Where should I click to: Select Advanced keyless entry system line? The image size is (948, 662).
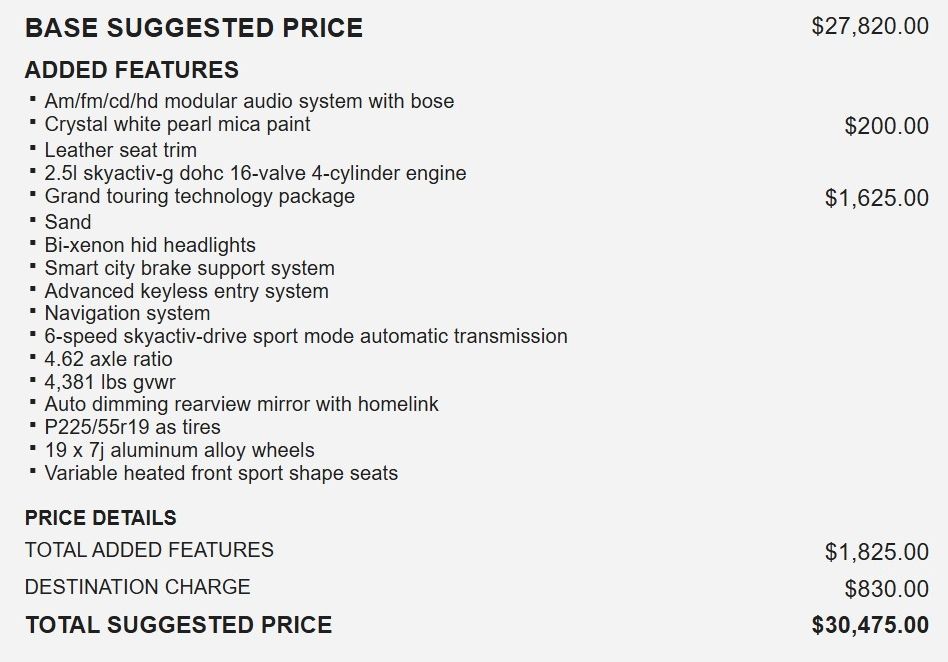tap(186, 291)
